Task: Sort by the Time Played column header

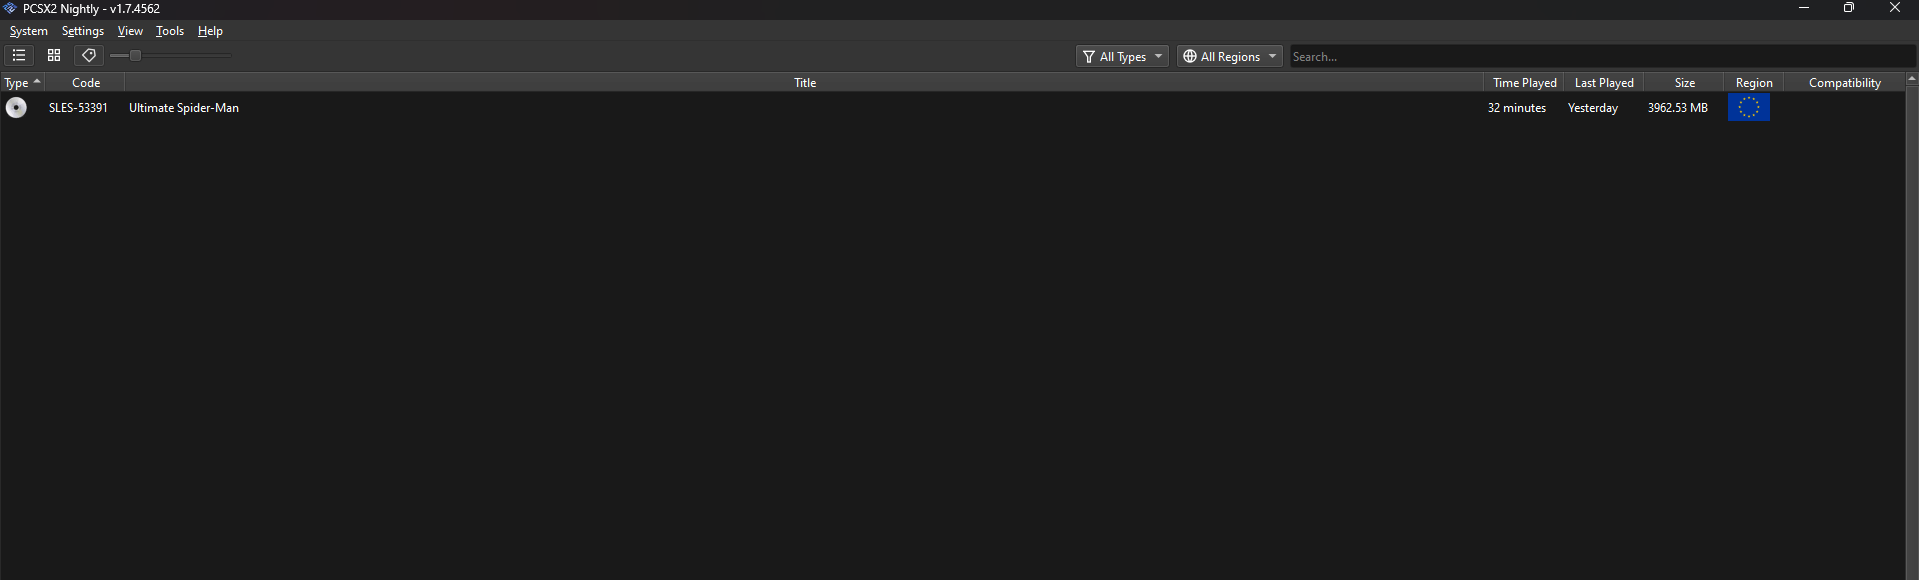Action: click(1524, 82)
